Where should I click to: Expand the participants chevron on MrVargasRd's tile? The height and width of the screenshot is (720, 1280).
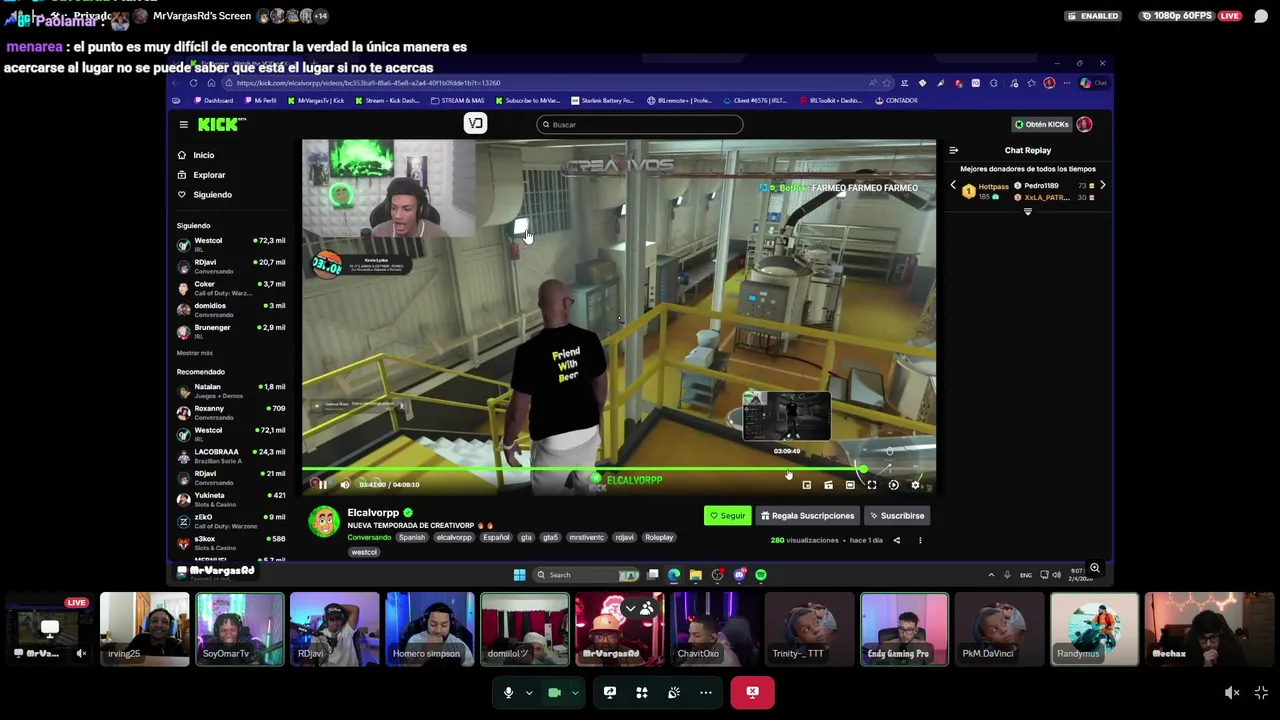(x=630, y=608)
